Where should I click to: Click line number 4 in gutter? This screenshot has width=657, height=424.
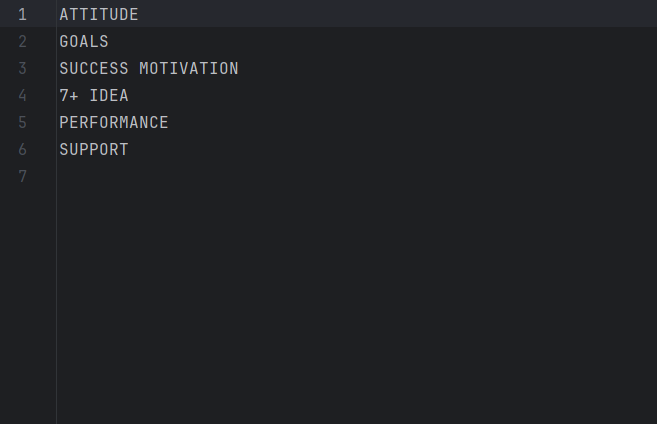[23, 96]
